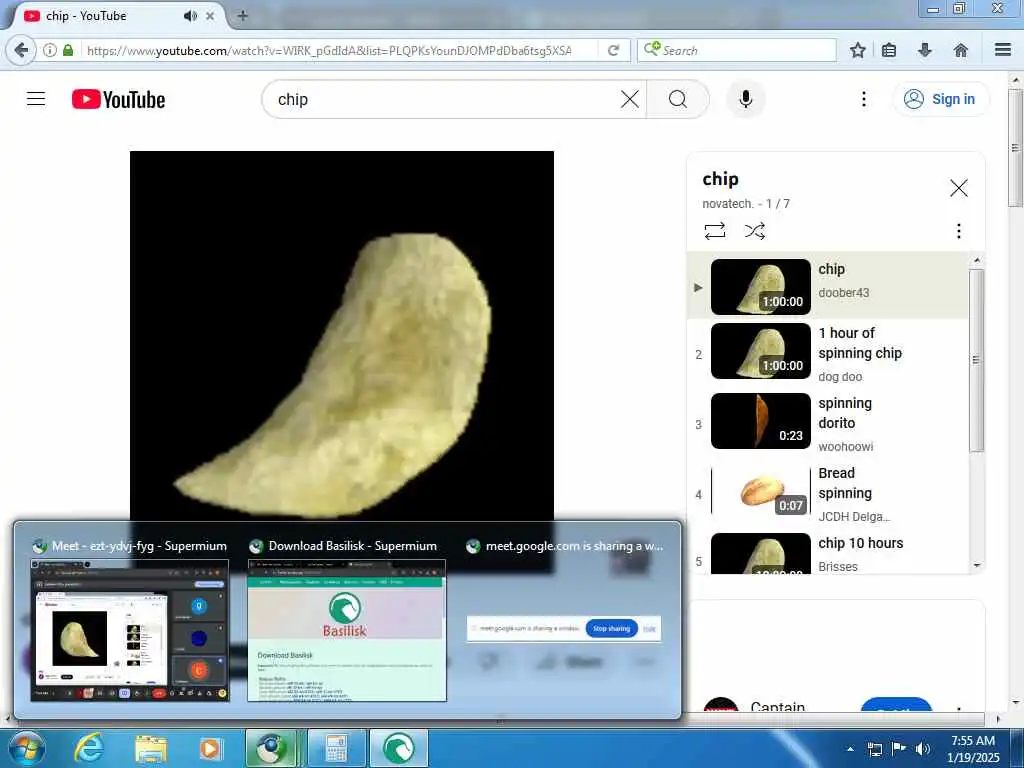
Task: Start voice search with the microphone icon
Action: (746, 99)
